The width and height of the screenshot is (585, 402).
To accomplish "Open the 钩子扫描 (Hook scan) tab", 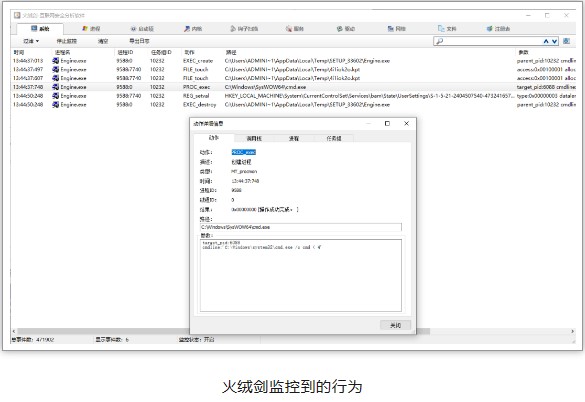I will pyautogui.click(x=244, y=29).
